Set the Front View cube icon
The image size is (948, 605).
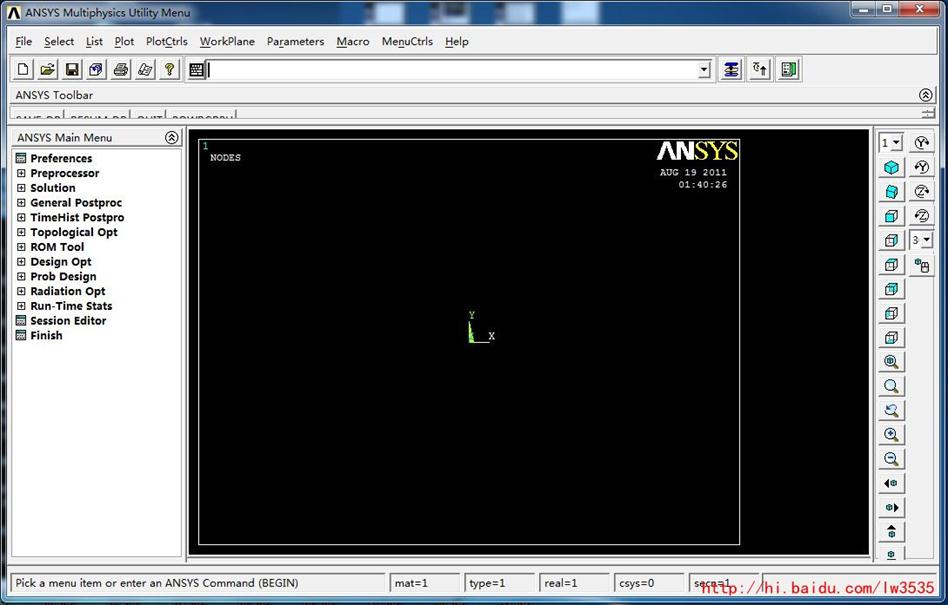coord(891,216)
